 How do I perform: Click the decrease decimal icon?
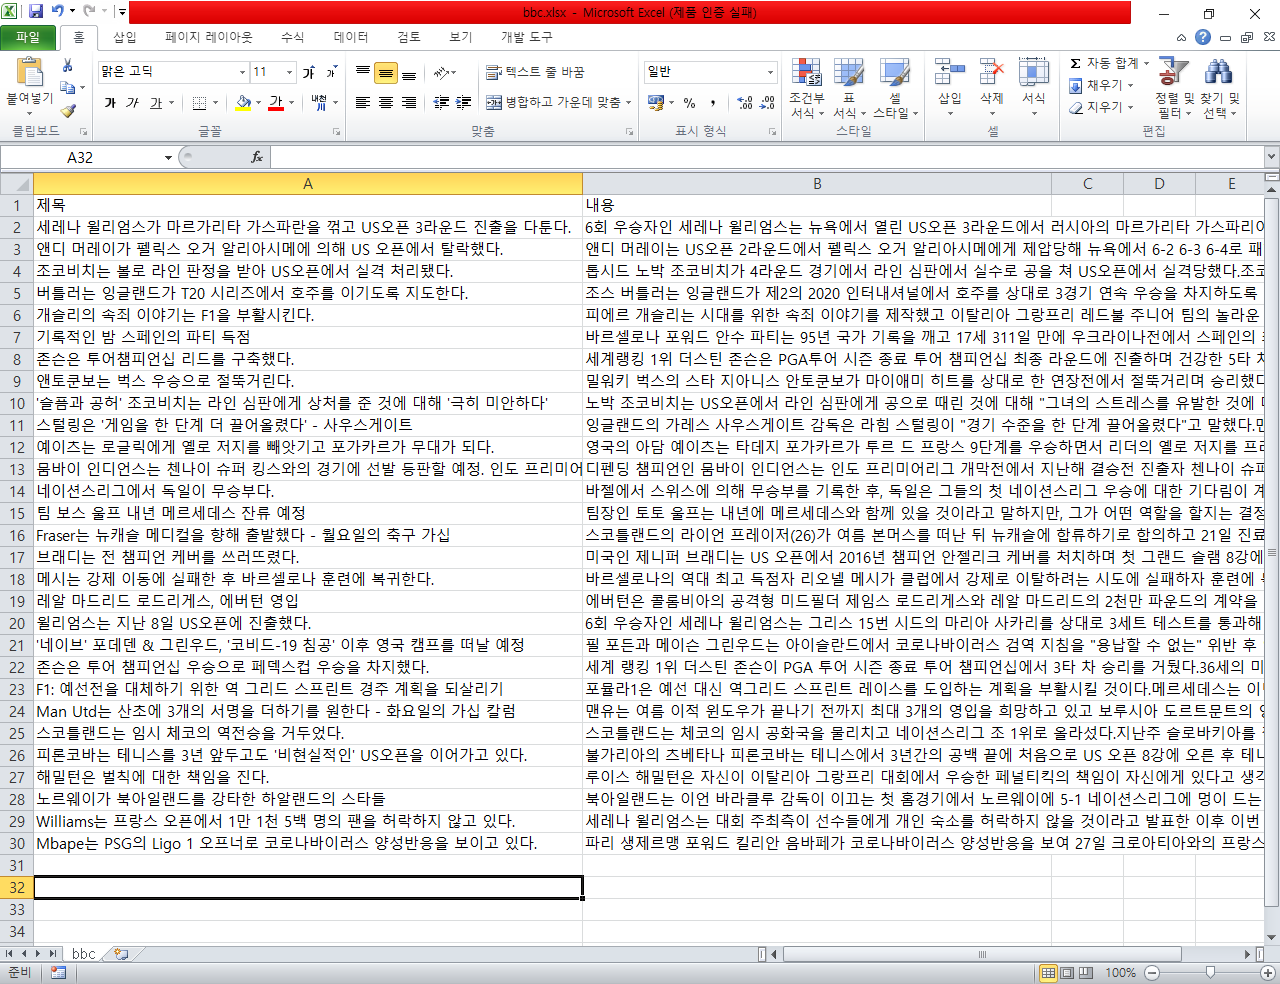[768, 102]
